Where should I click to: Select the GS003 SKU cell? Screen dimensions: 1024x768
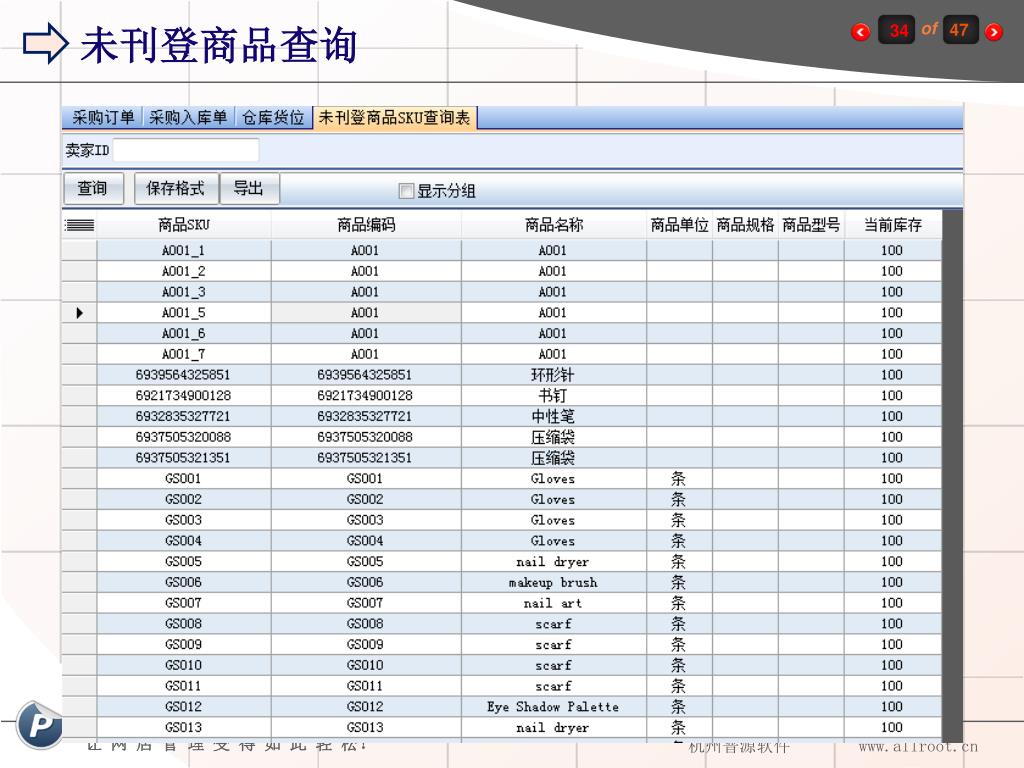(184, 520)
